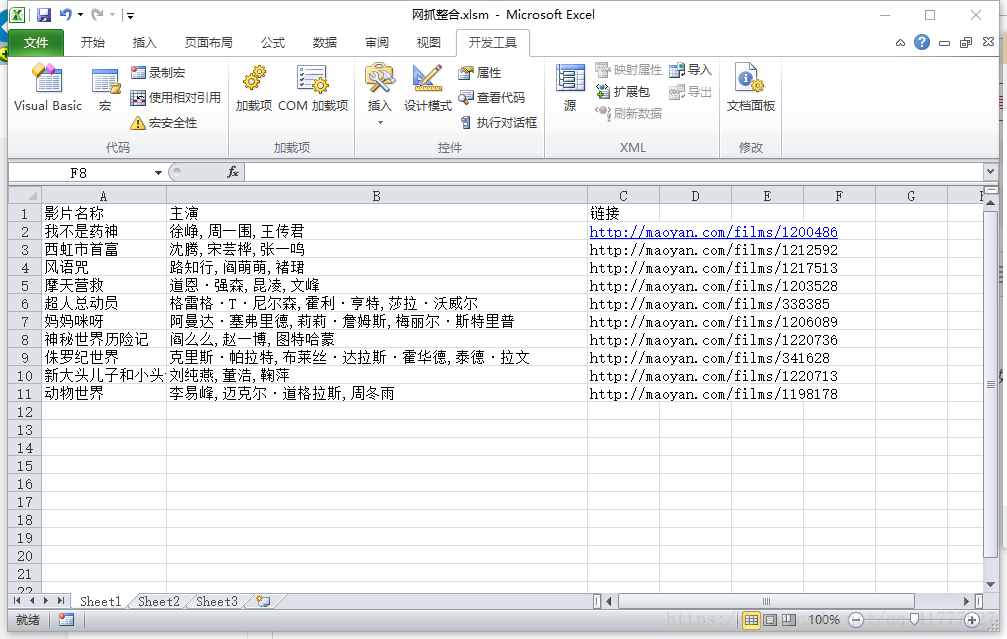The height and width of the screenshot is (639, 1007).
Task: Open the 文件 file tab
Action: (x=36, y=42)
